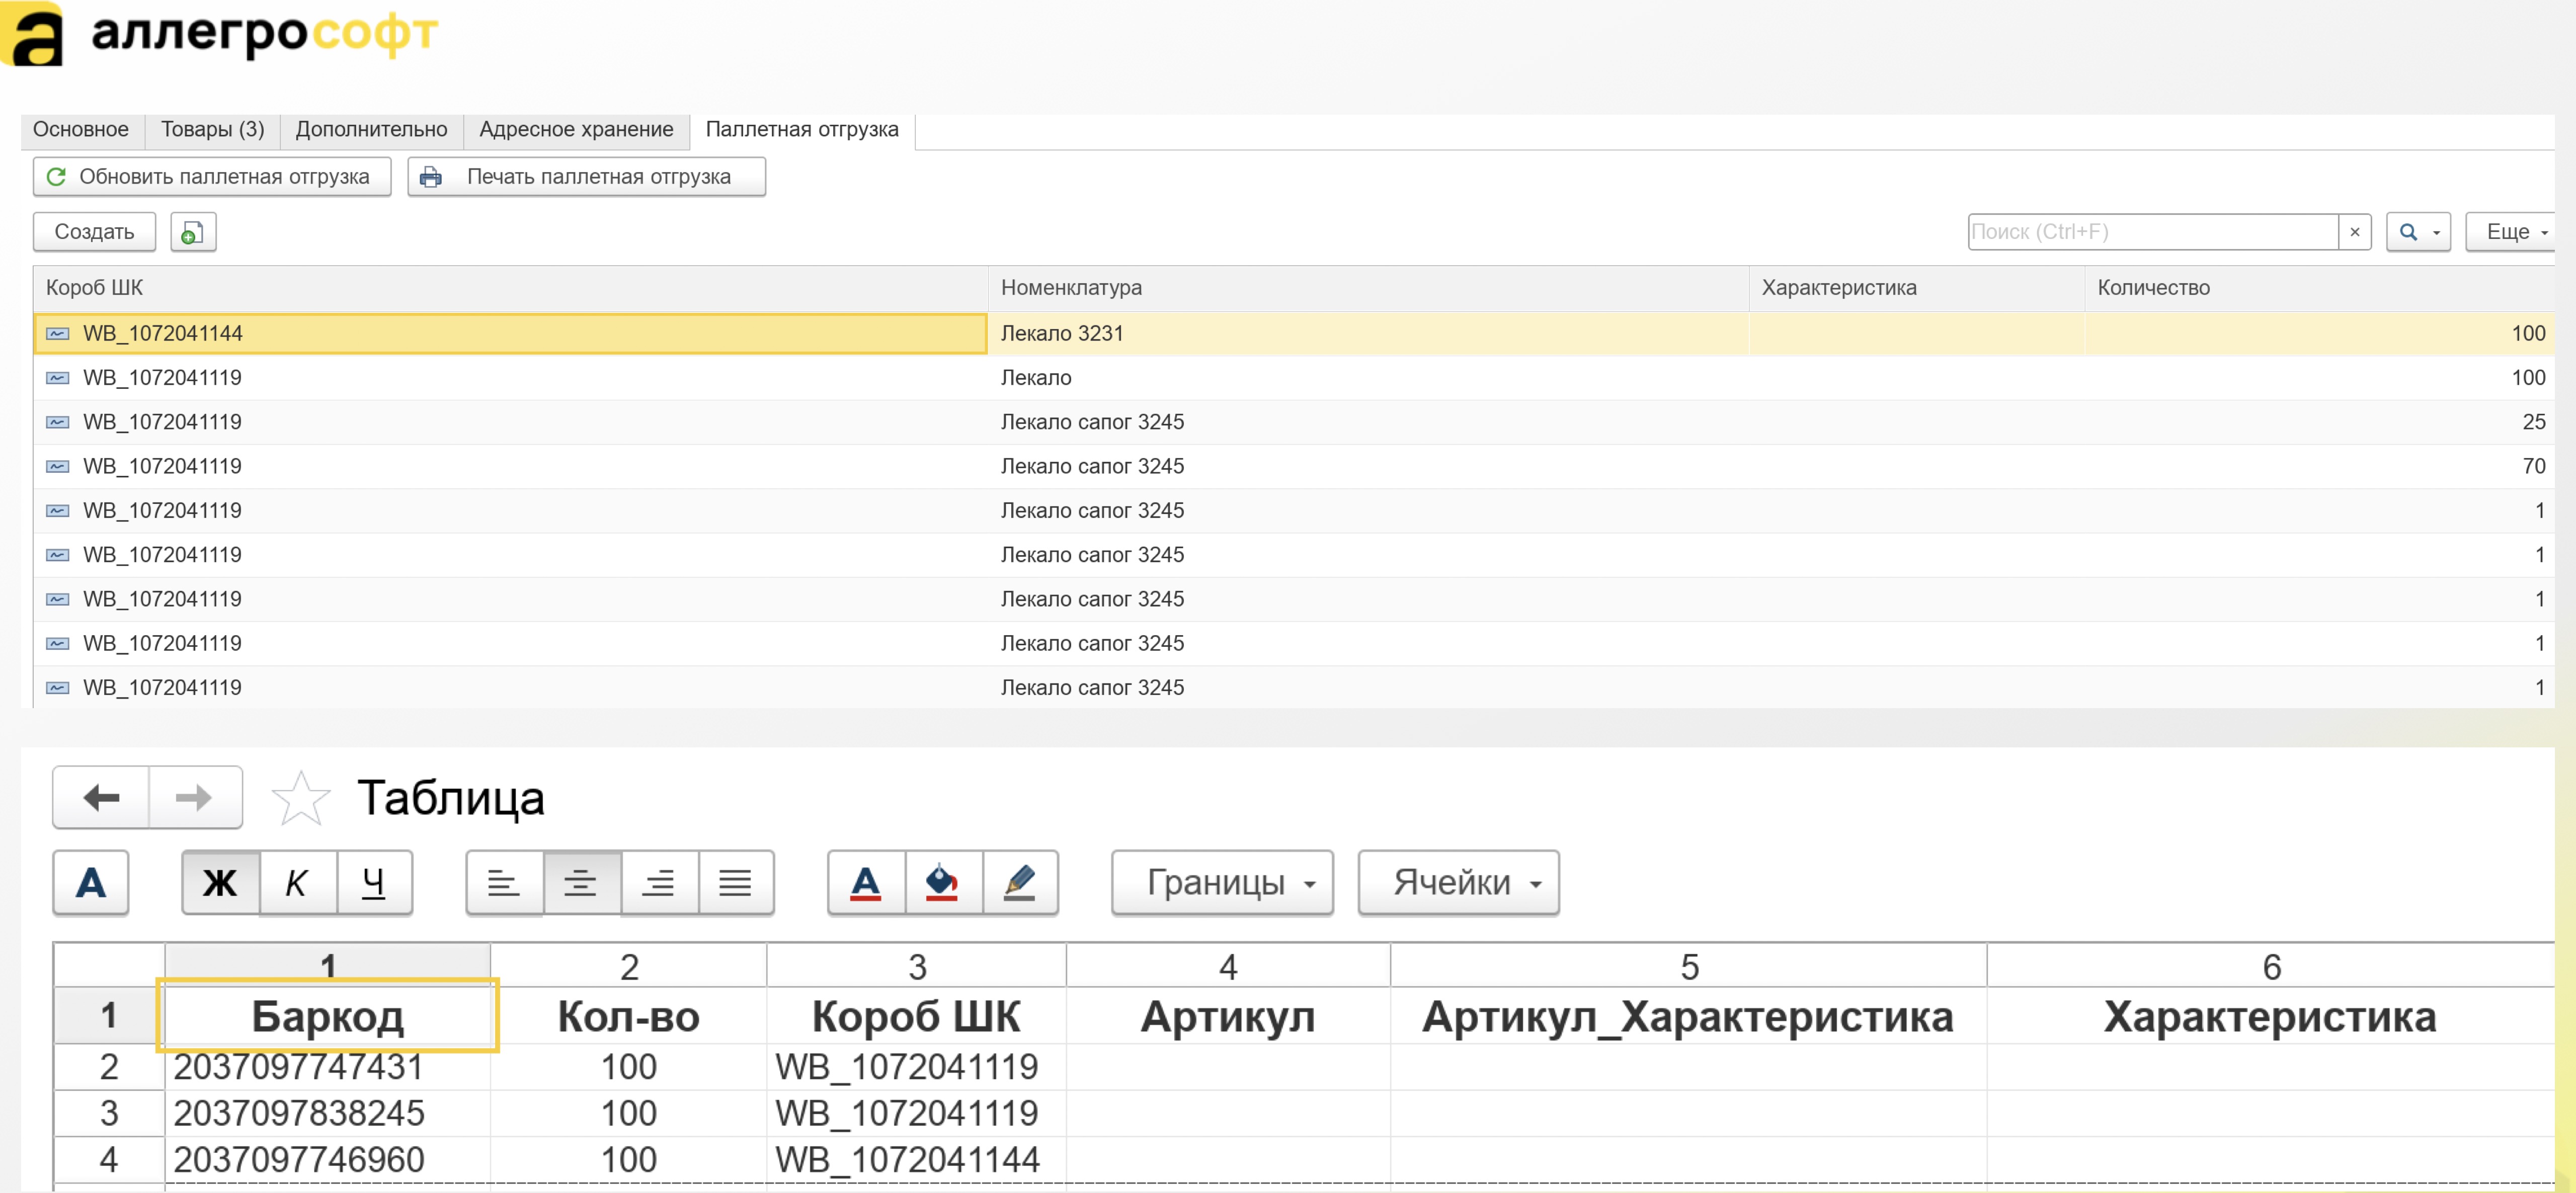2576x1193 pixels.
Task: Choose text color with the red-underlined A
Action: click(866, 883)
